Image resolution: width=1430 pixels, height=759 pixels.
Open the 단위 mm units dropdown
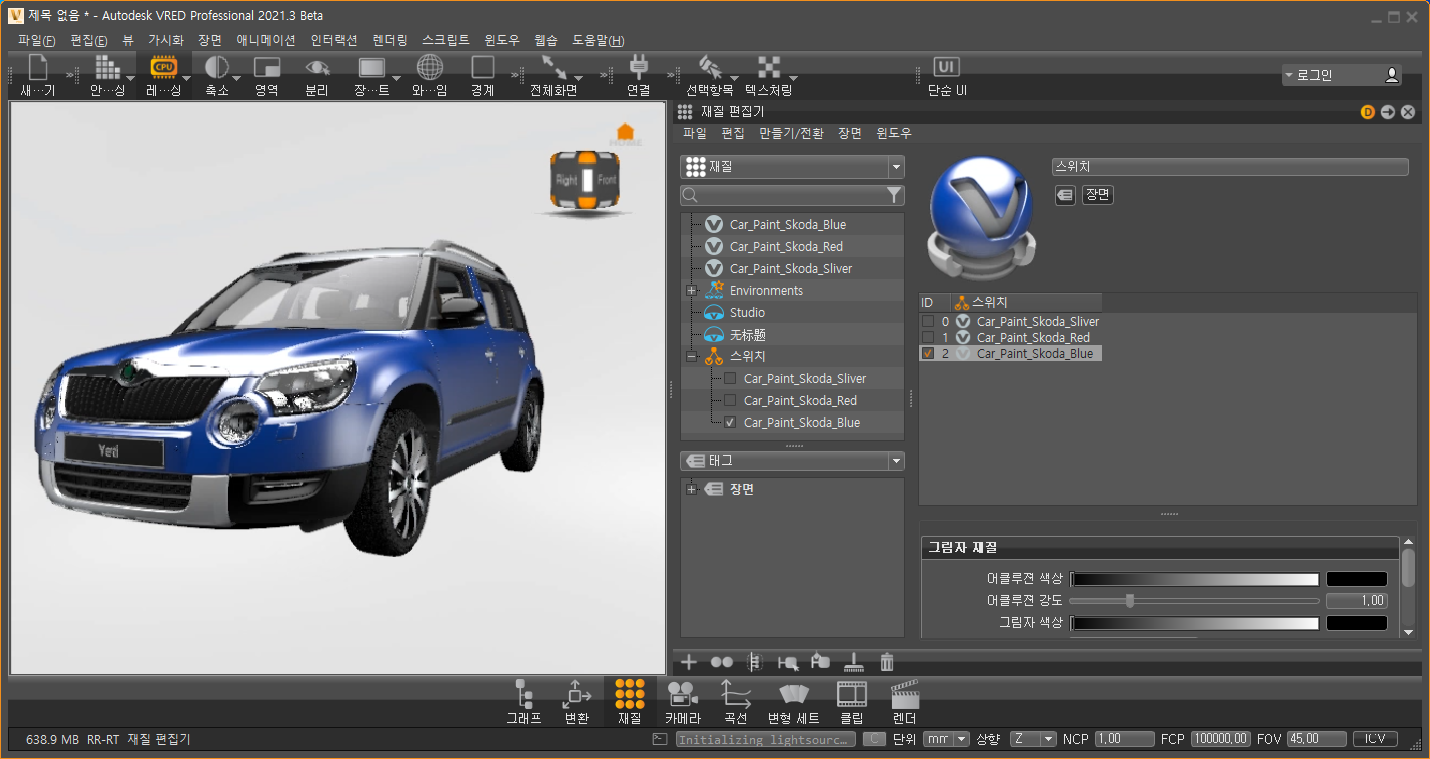[x=946, y=739]
